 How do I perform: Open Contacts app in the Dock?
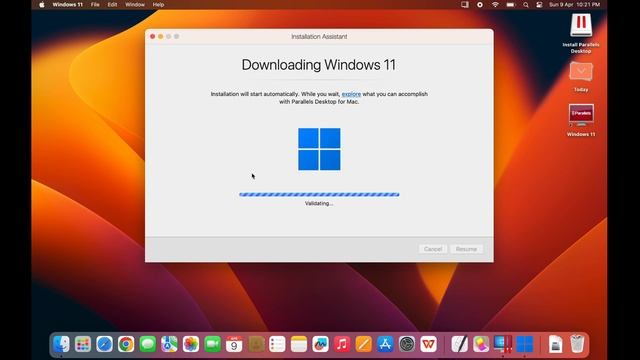point(256,344)
